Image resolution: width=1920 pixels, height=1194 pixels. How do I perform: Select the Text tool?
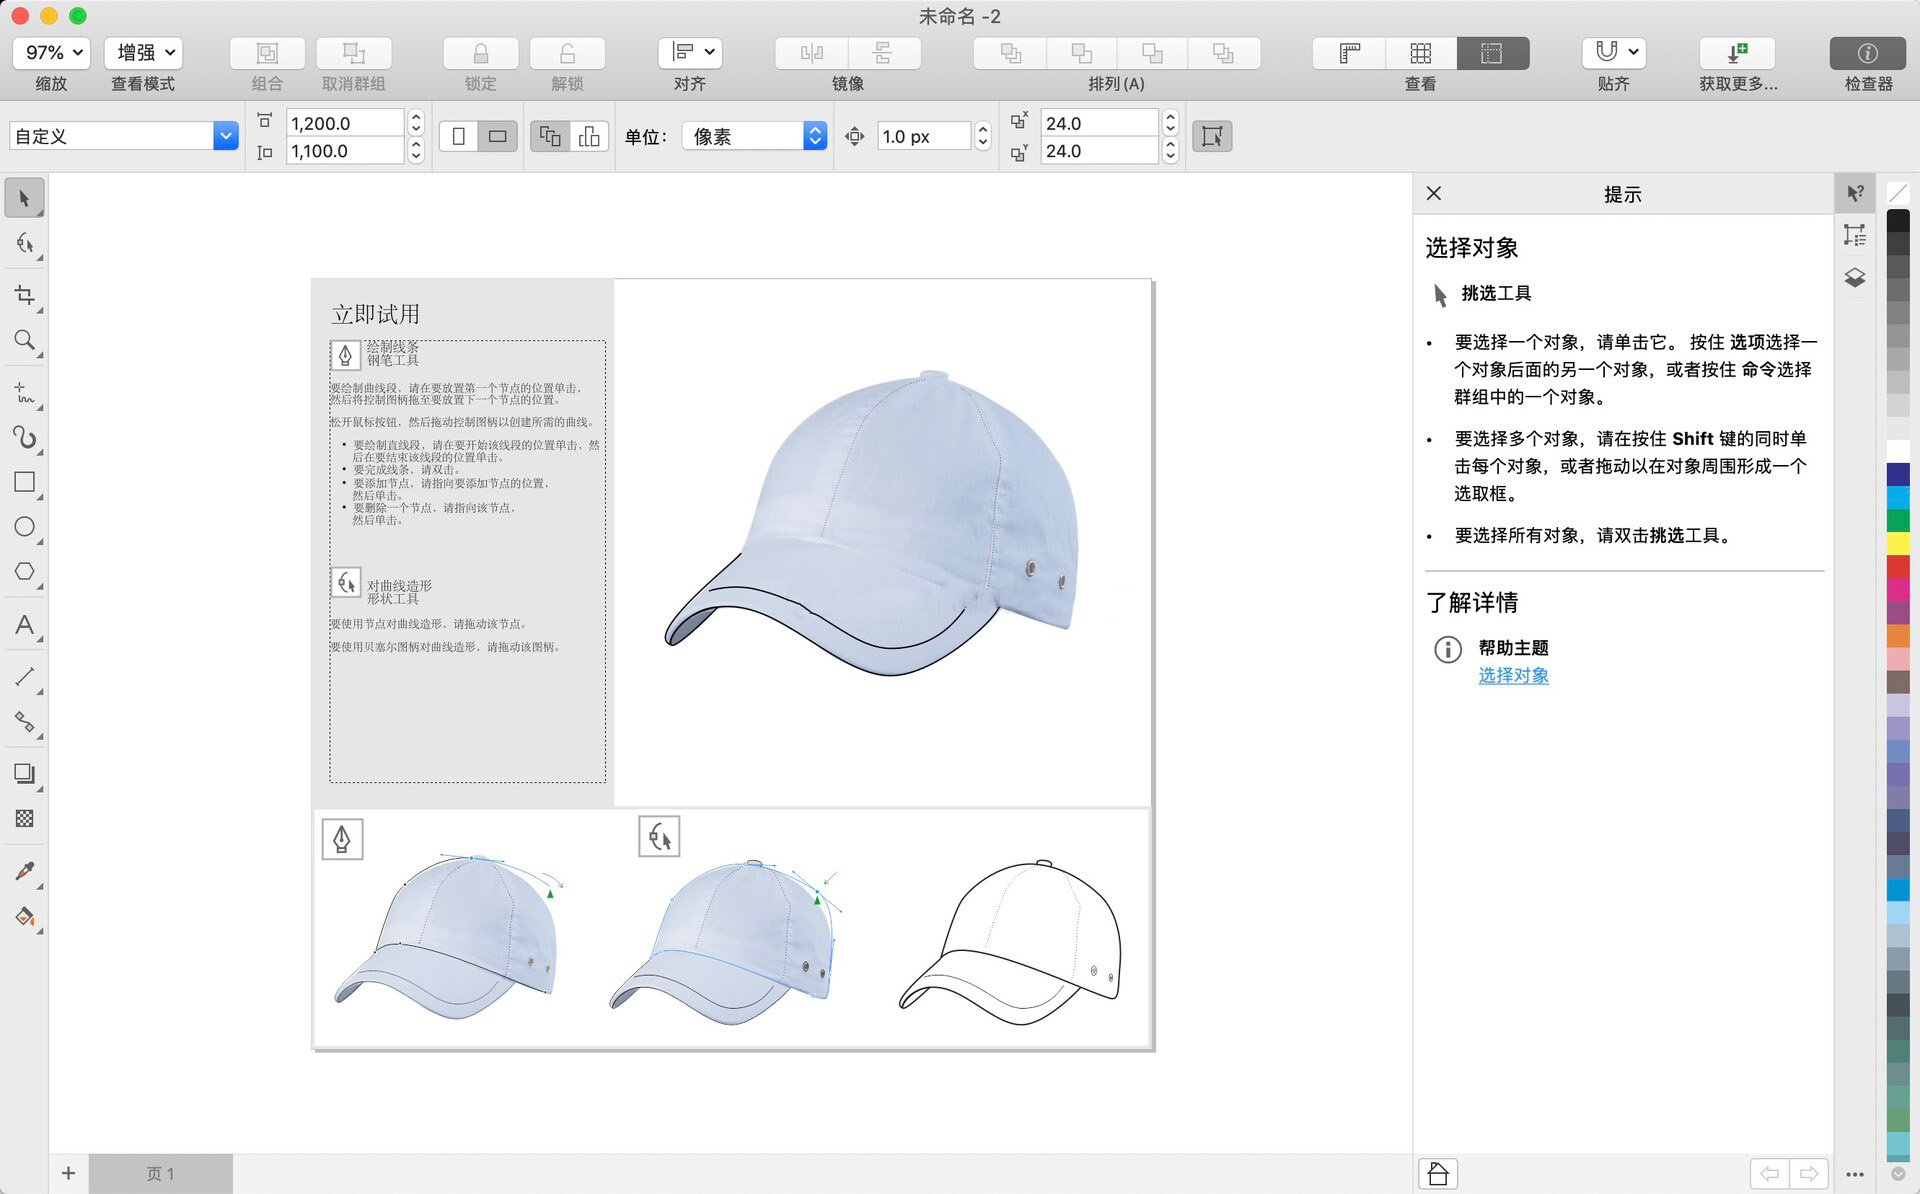[x=25, y=626]
